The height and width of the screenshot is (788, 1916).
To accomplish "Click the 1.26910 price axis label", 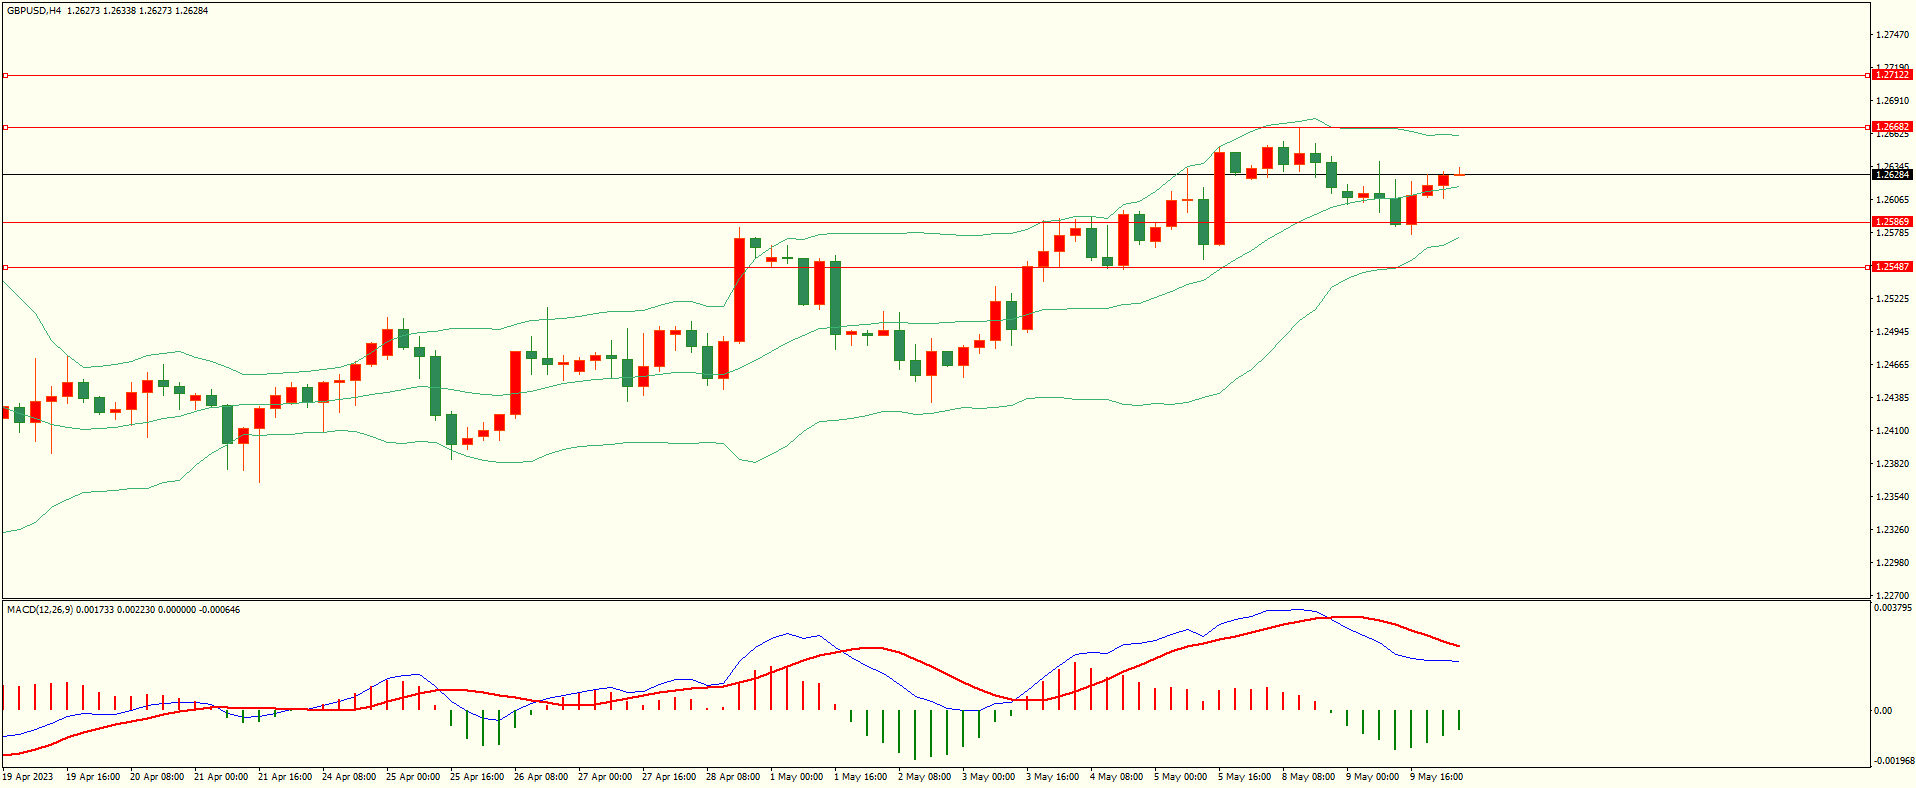I will (1892, 101).
